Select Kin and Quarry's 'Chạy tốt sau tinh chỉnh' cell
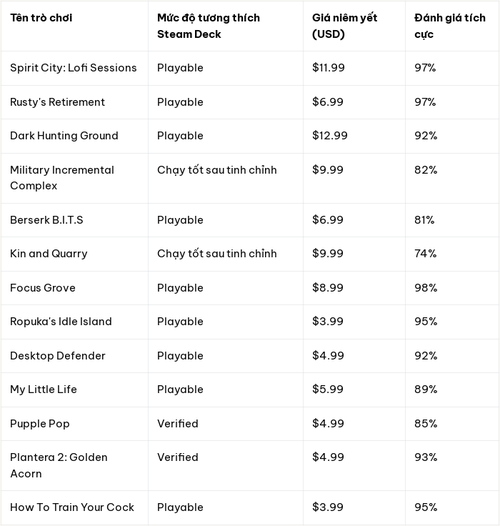 [217, 254]
